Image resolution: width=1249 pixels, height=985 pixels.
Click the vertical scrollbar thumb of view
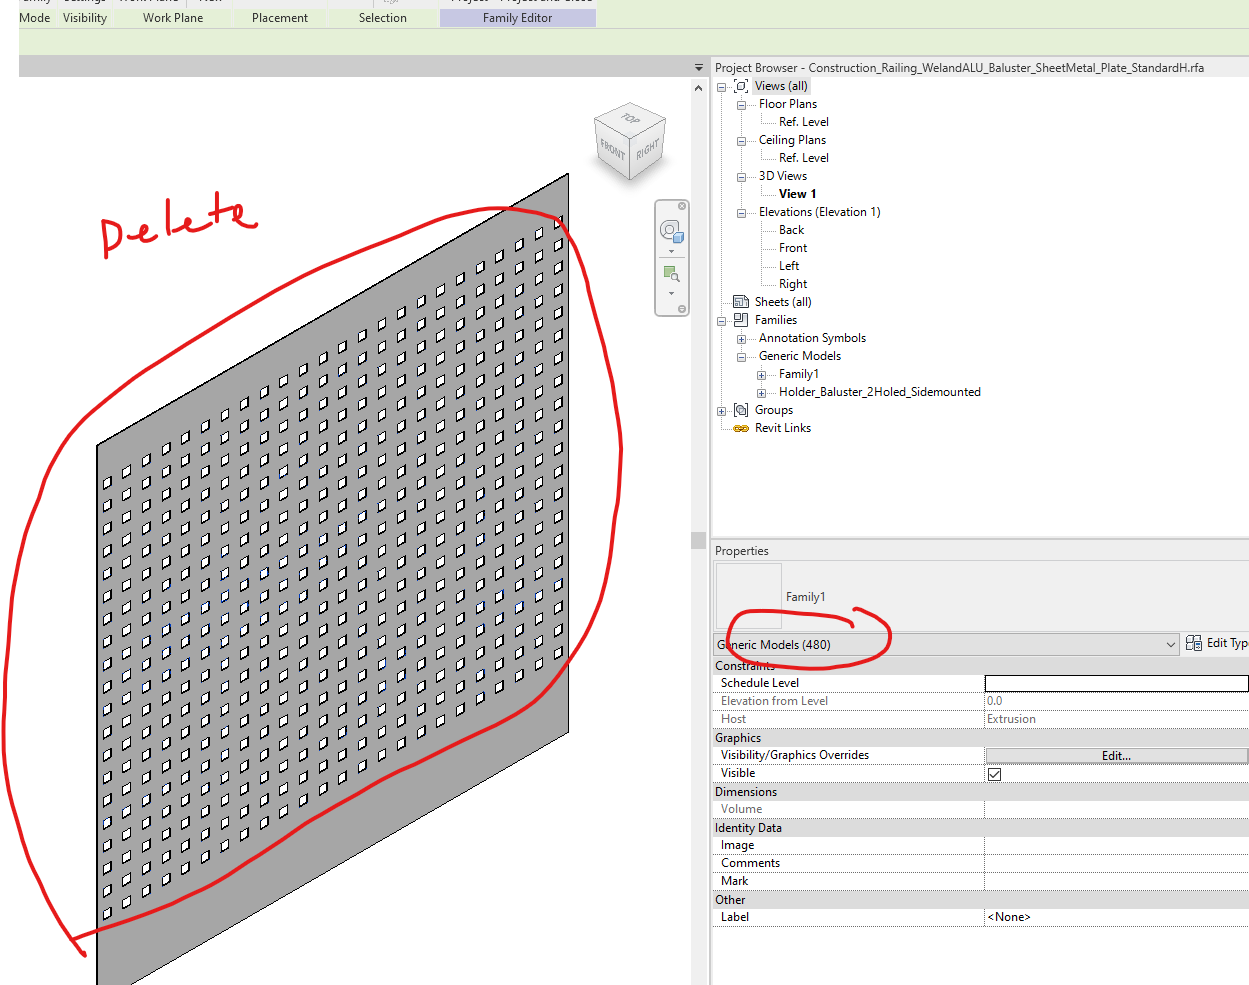click(698, 540)
